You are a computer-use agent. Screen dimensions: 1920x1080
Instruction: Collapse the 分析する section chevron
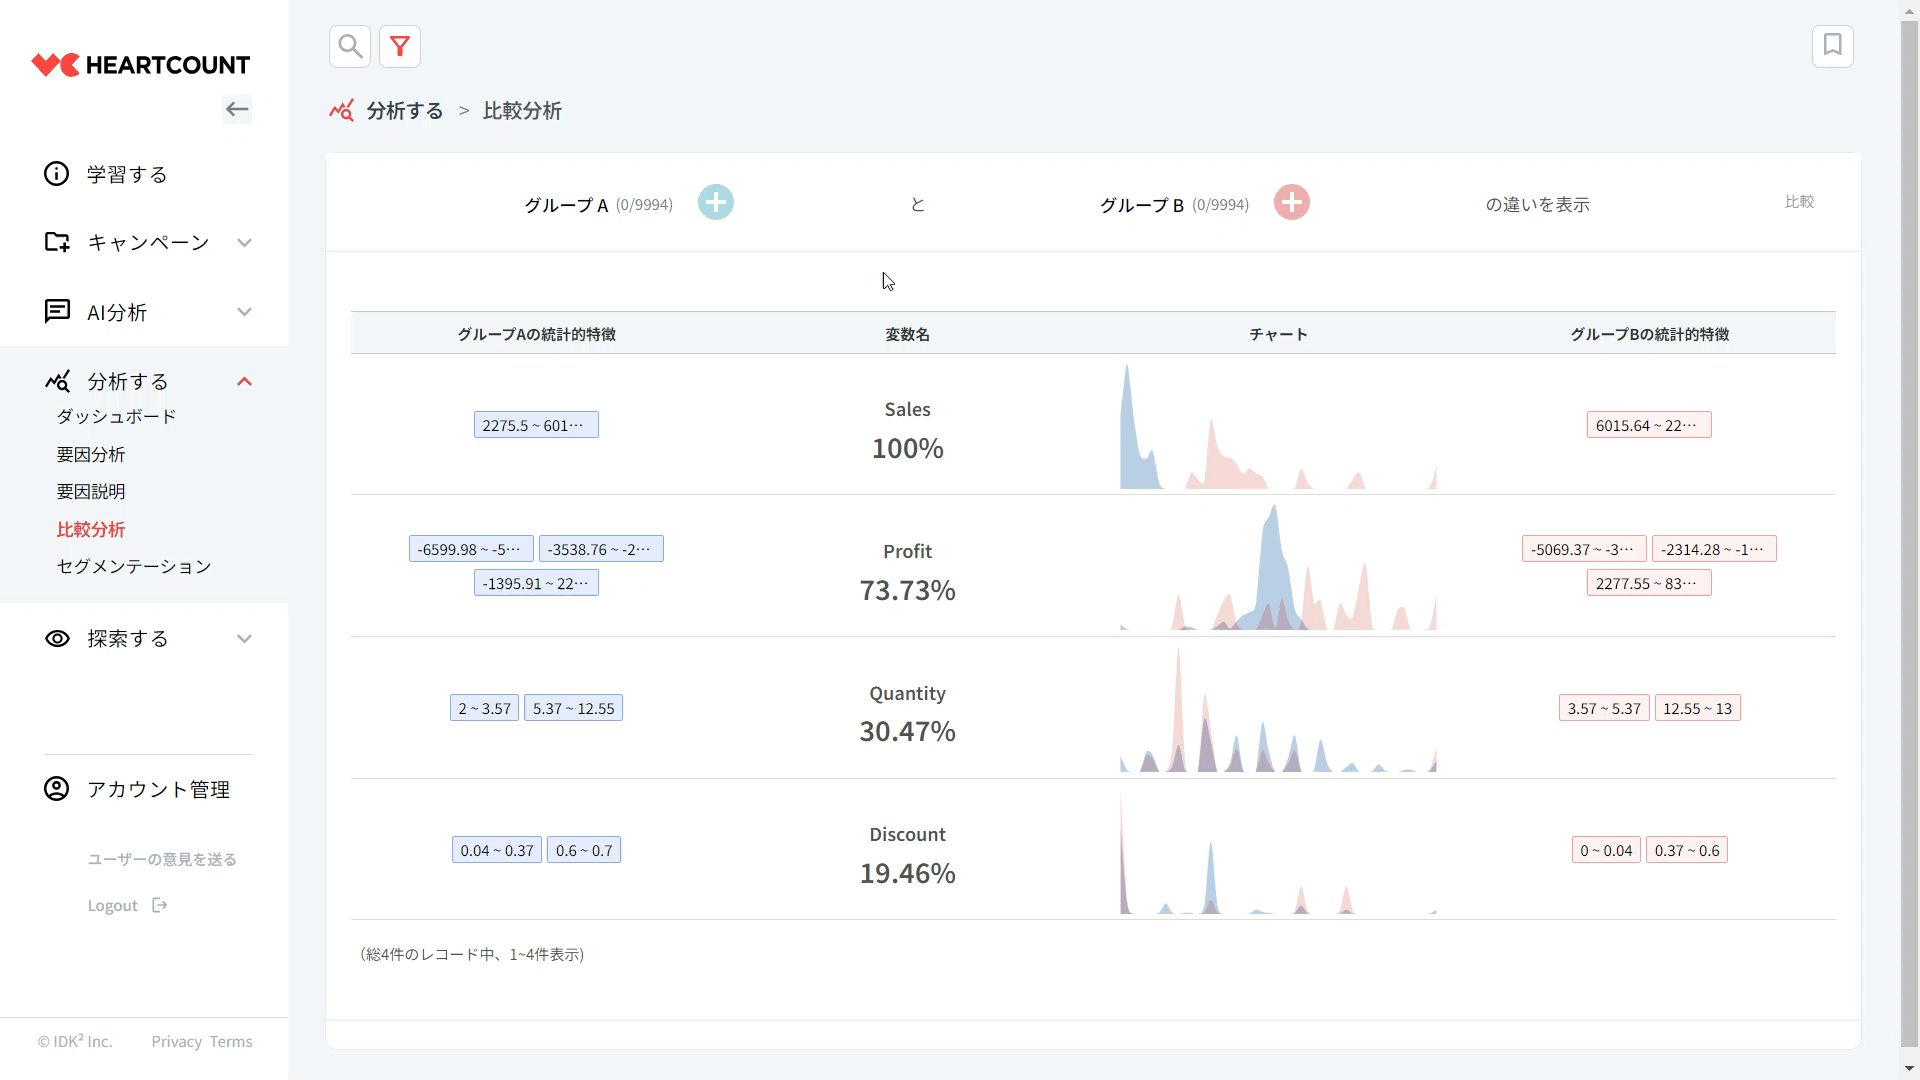(x=244, y=382)
